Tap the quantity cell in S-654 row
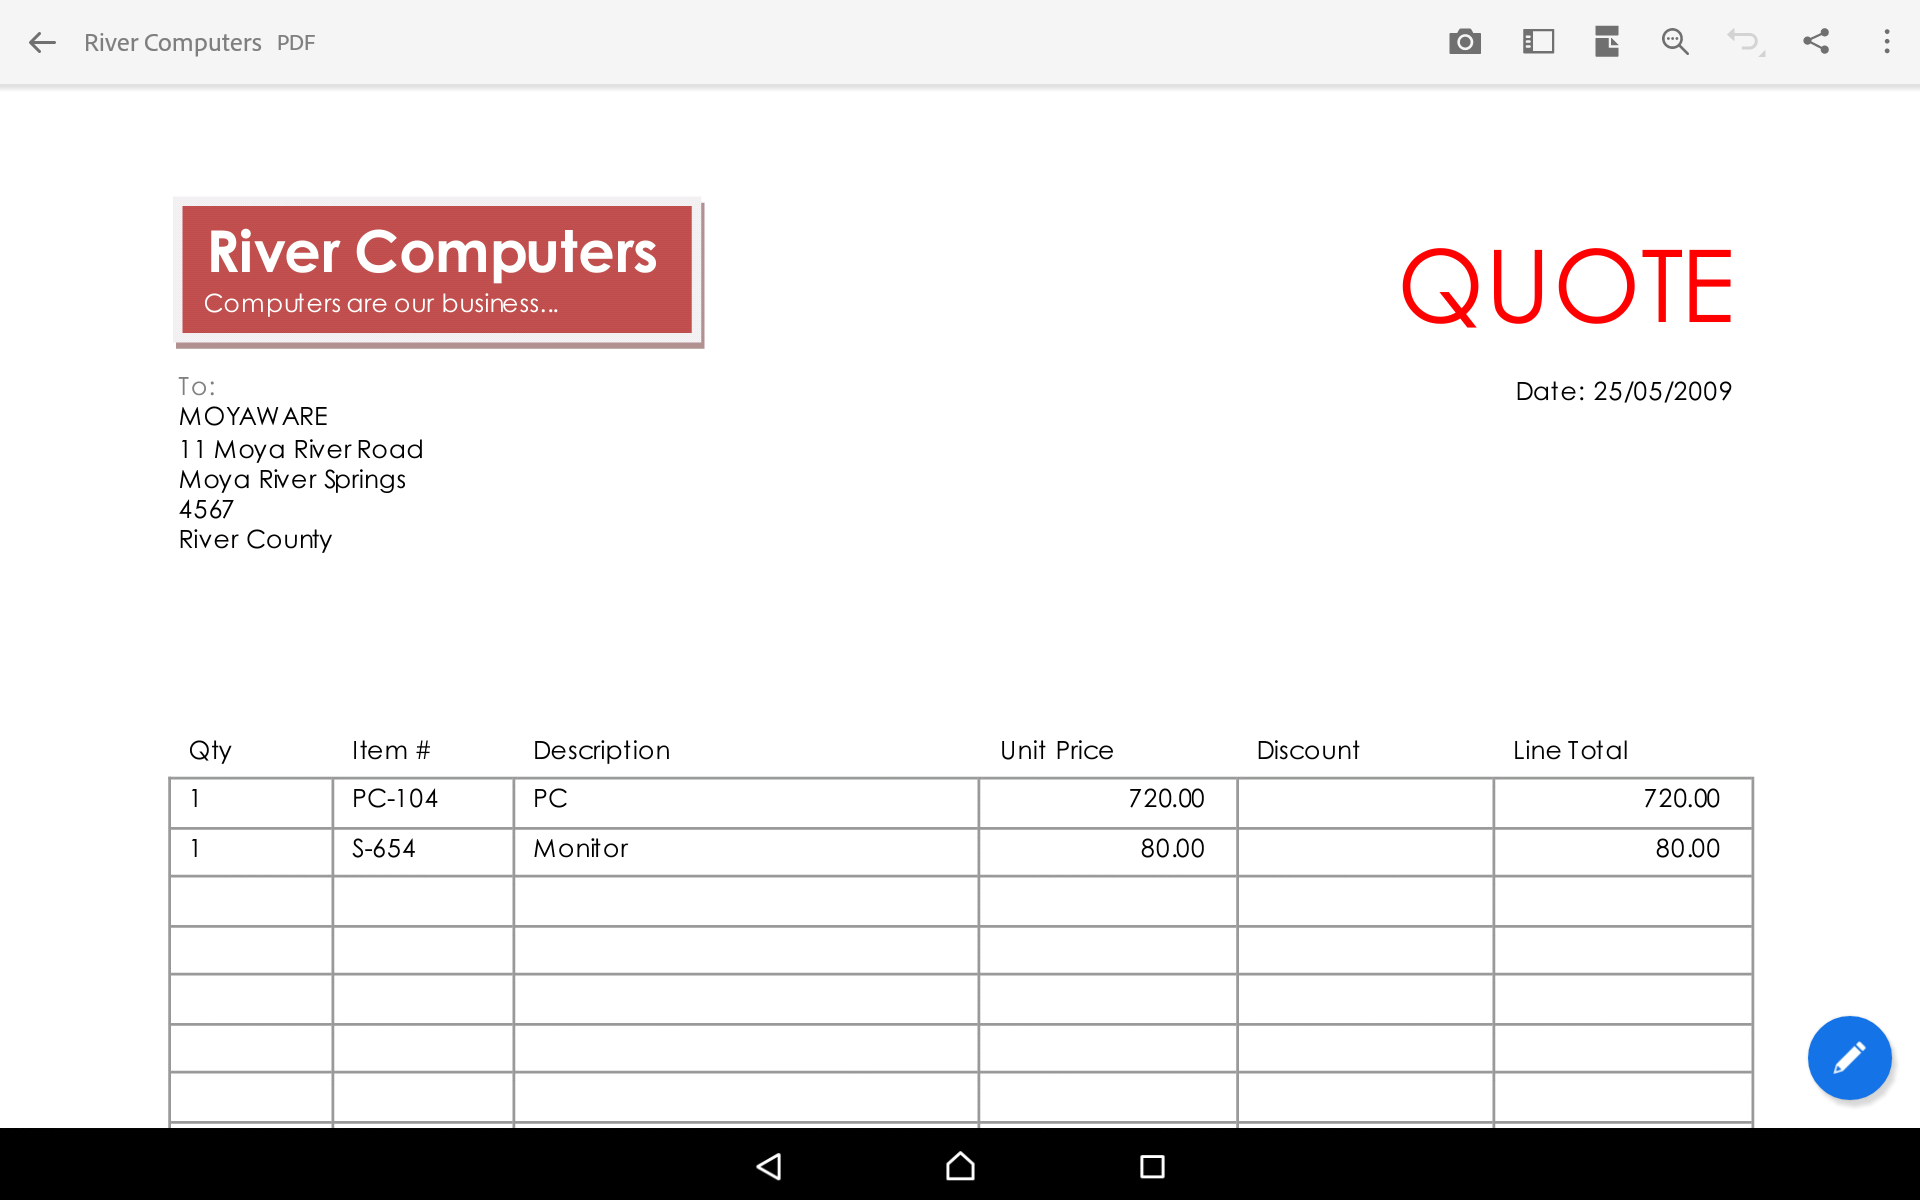1920x1200 pixels. (251, 852)
